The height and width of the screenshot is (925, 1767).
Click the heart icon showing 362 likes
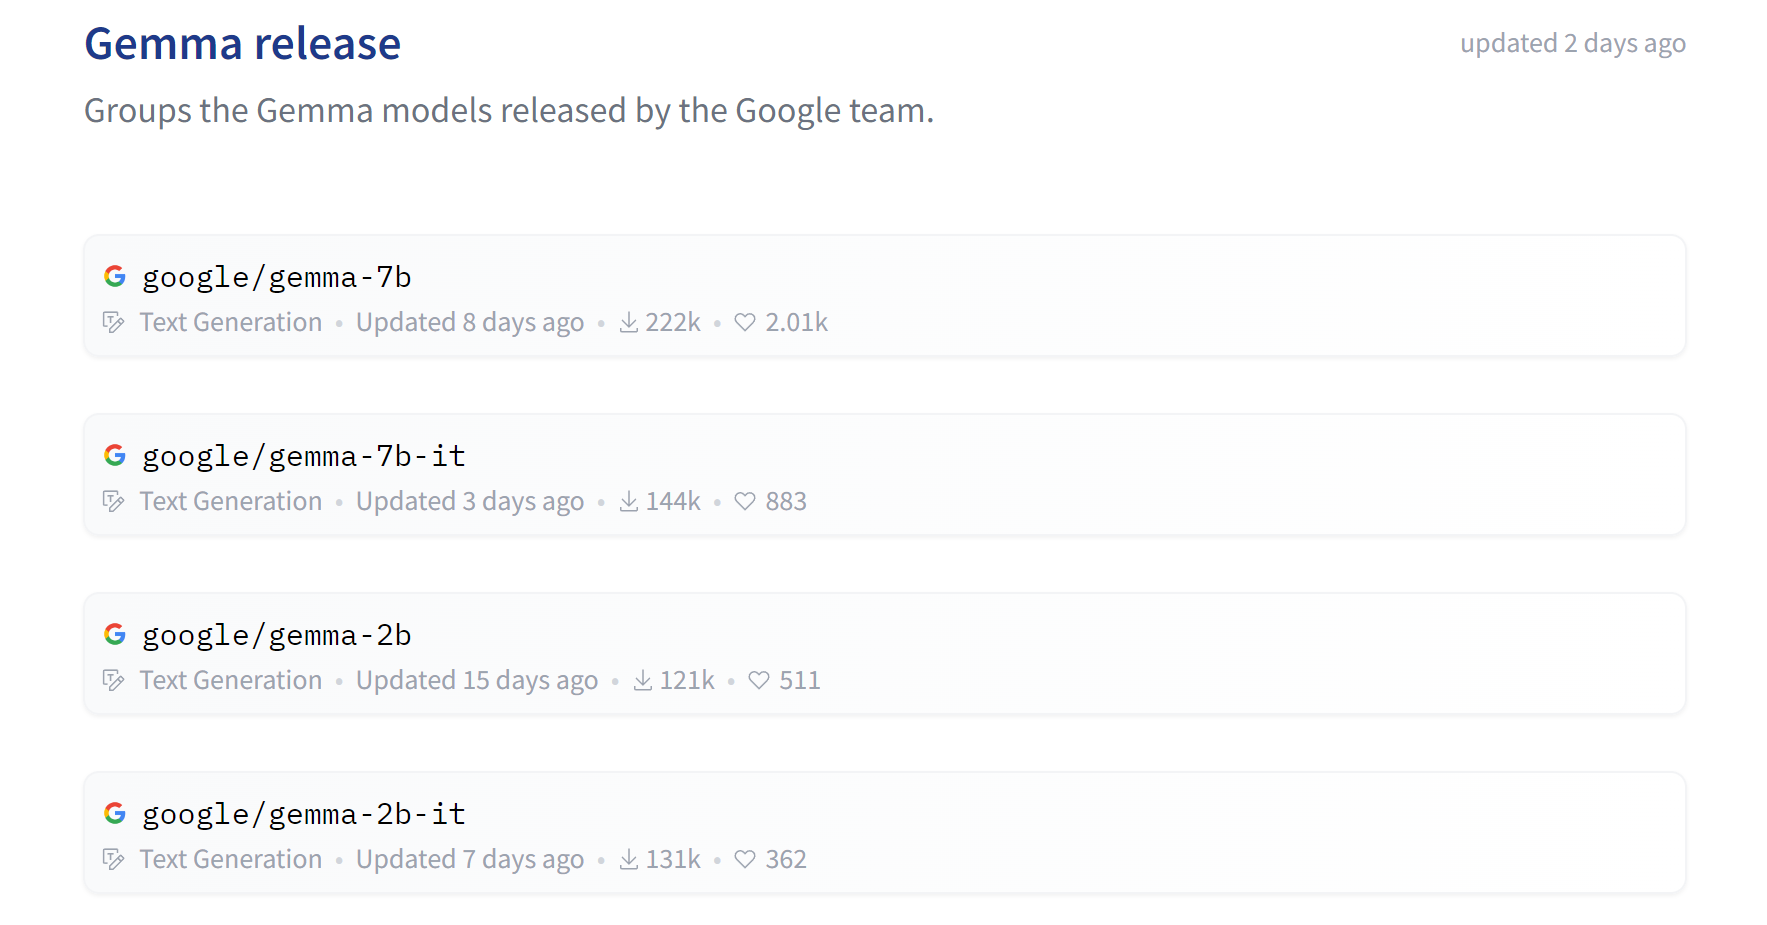tap(745, 859)
